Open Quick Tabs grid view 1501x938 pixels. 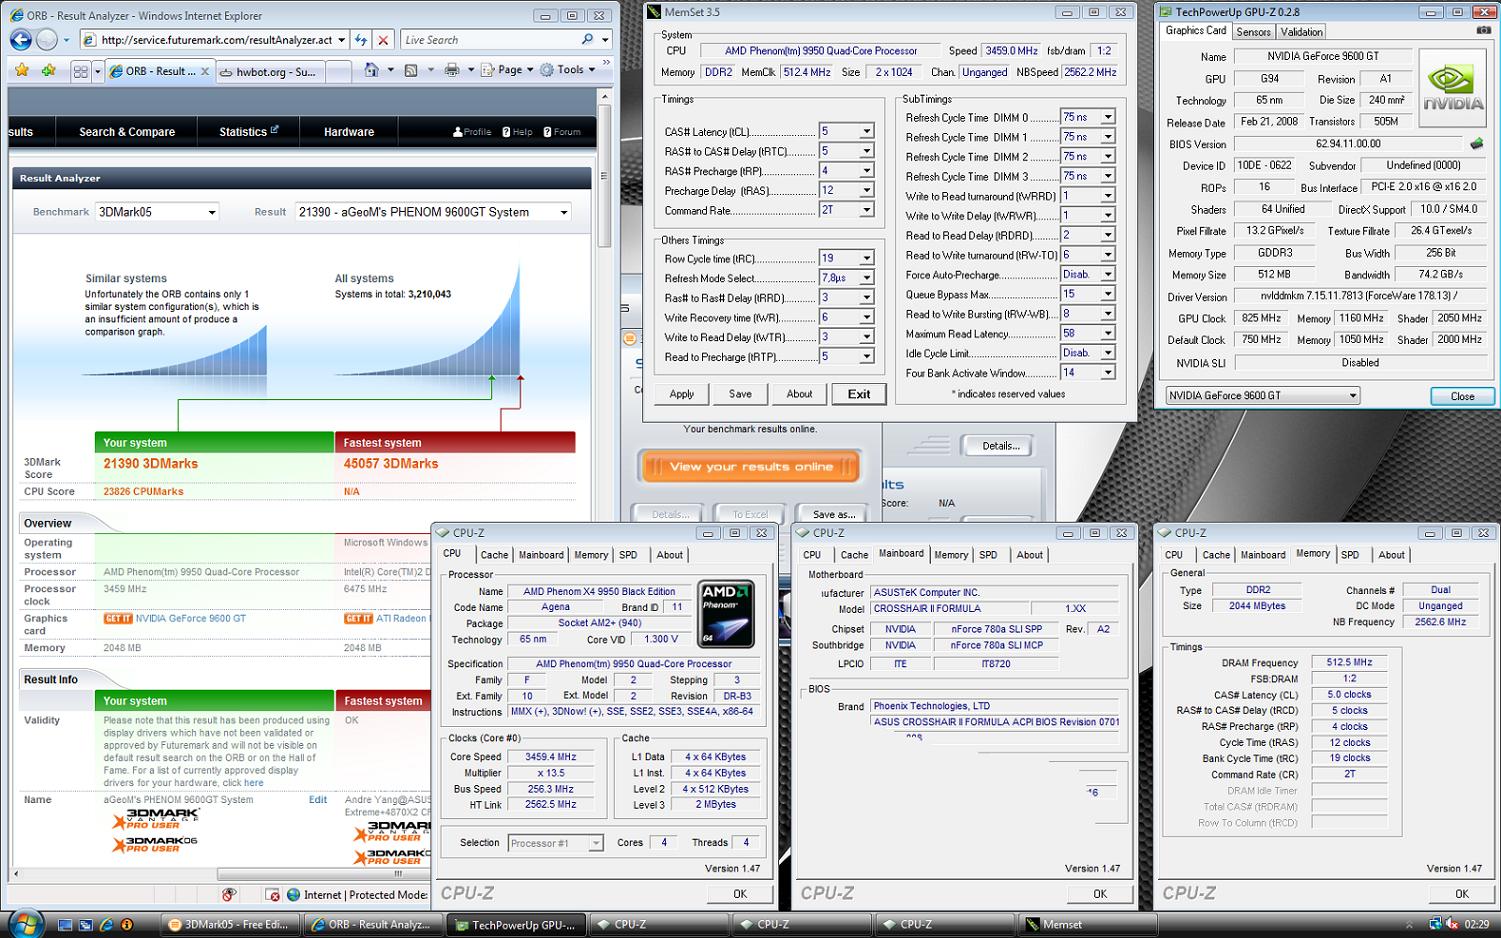tap(81, 71)
